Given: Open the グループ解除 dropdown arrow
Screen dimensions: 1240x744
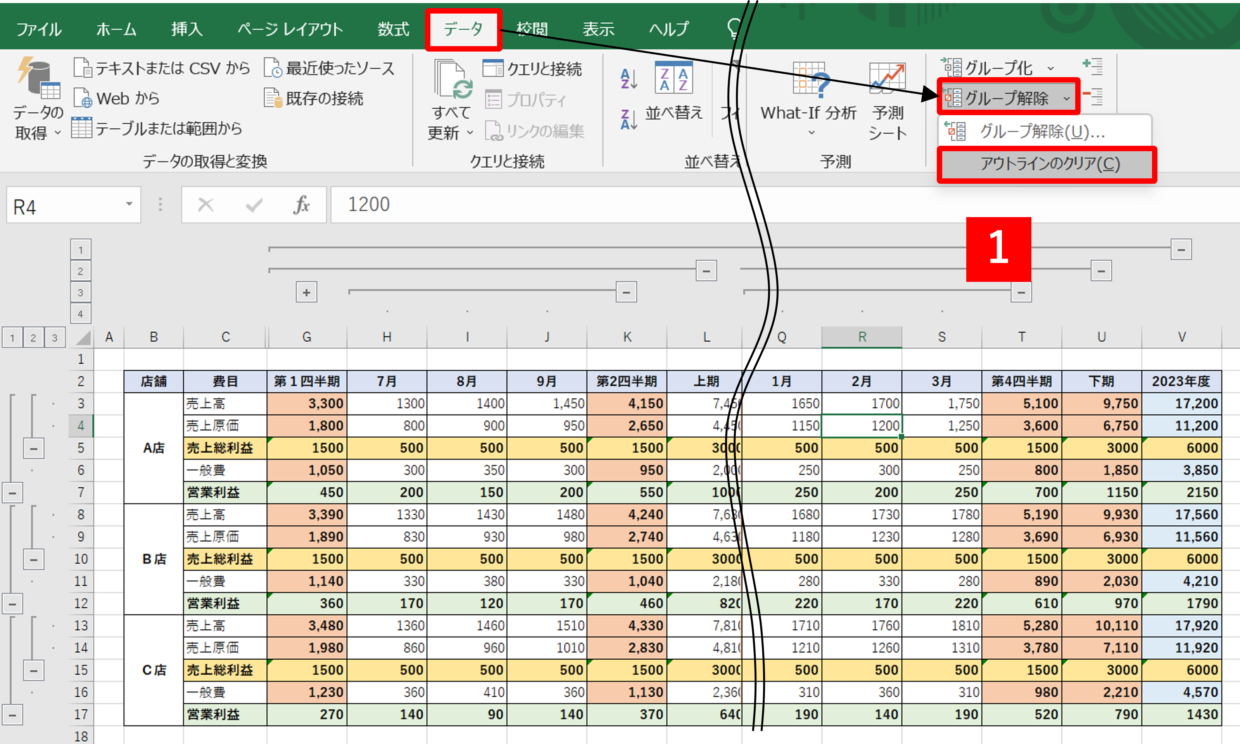Looking at the screenshot, I should 1067,98.
